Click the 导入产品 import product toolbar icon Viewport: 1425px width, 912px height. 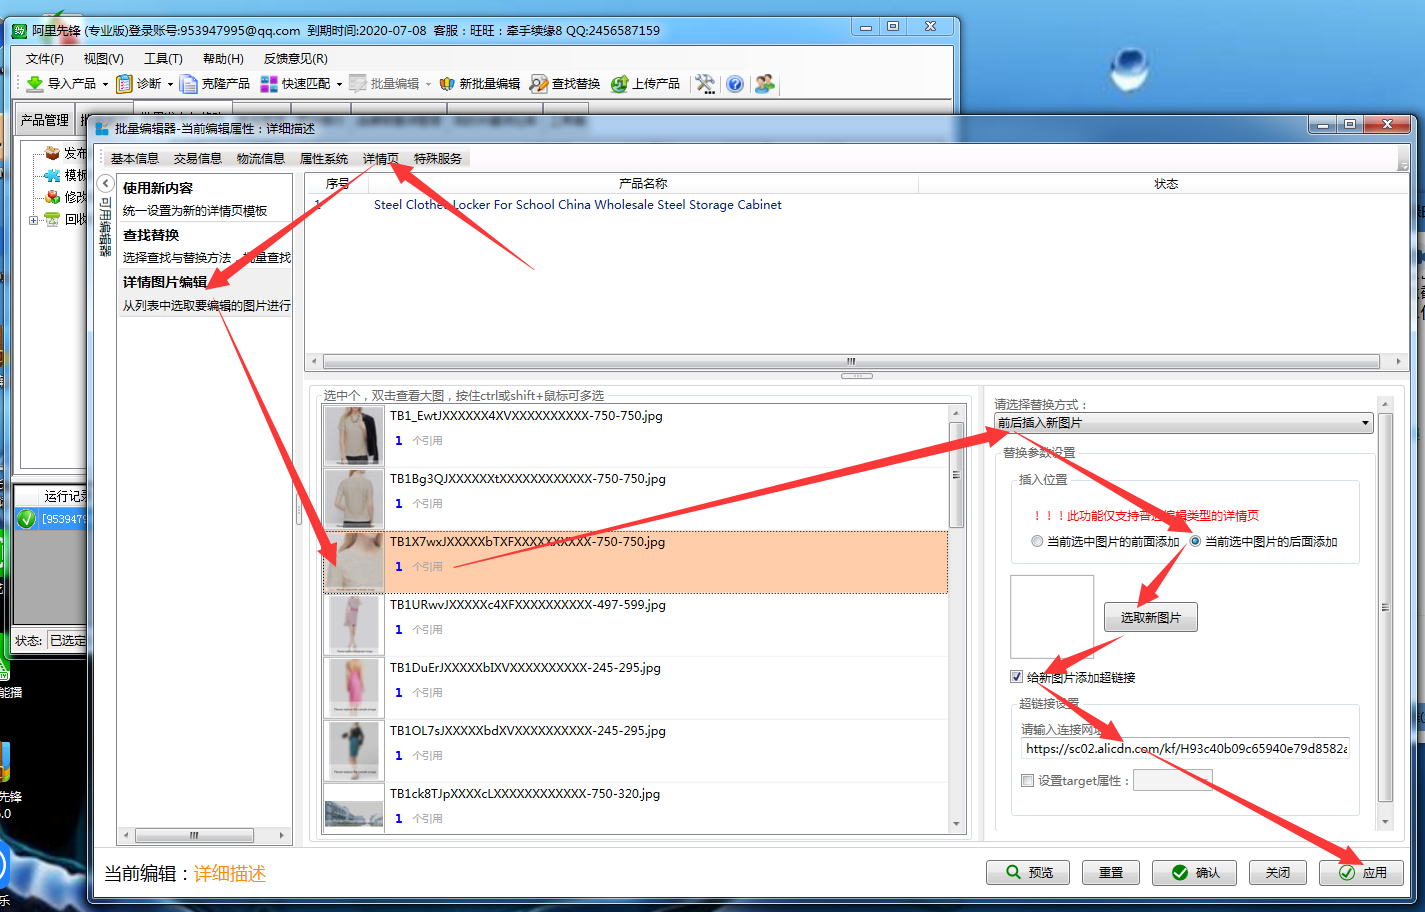click(x=35, y=84)
